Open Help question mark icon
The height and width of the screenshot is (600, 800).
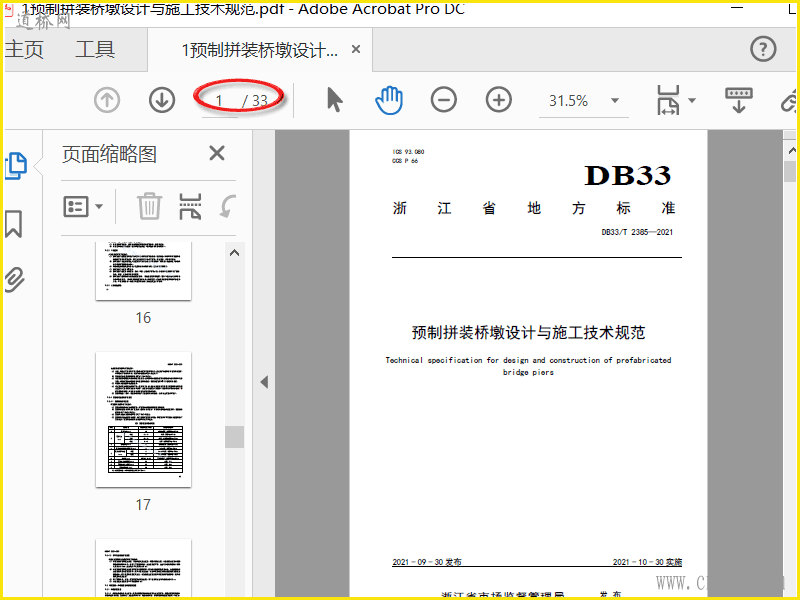[x=763, y=49]
